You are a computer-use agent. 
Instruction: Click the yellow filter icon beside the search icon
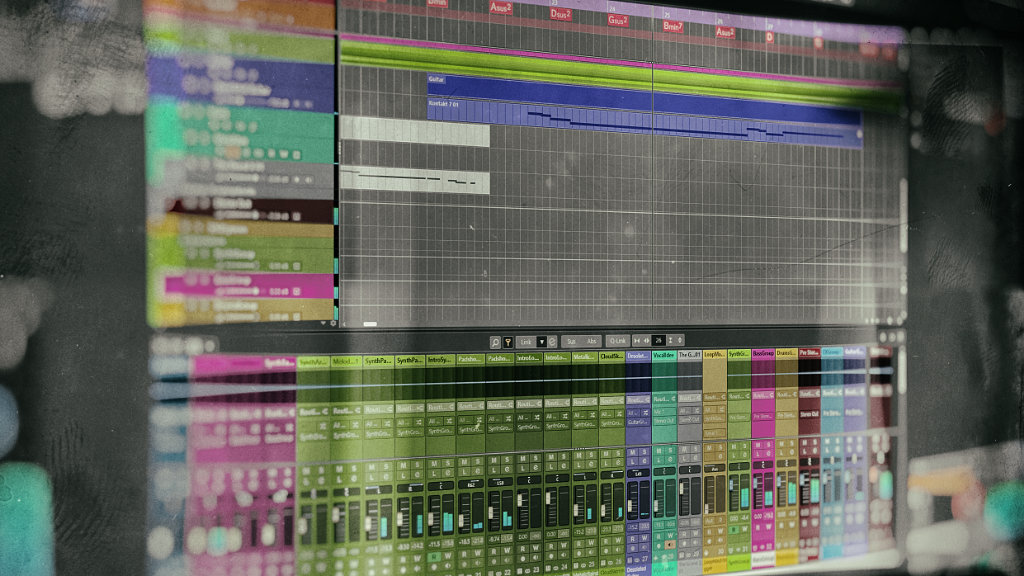[508, 342]
